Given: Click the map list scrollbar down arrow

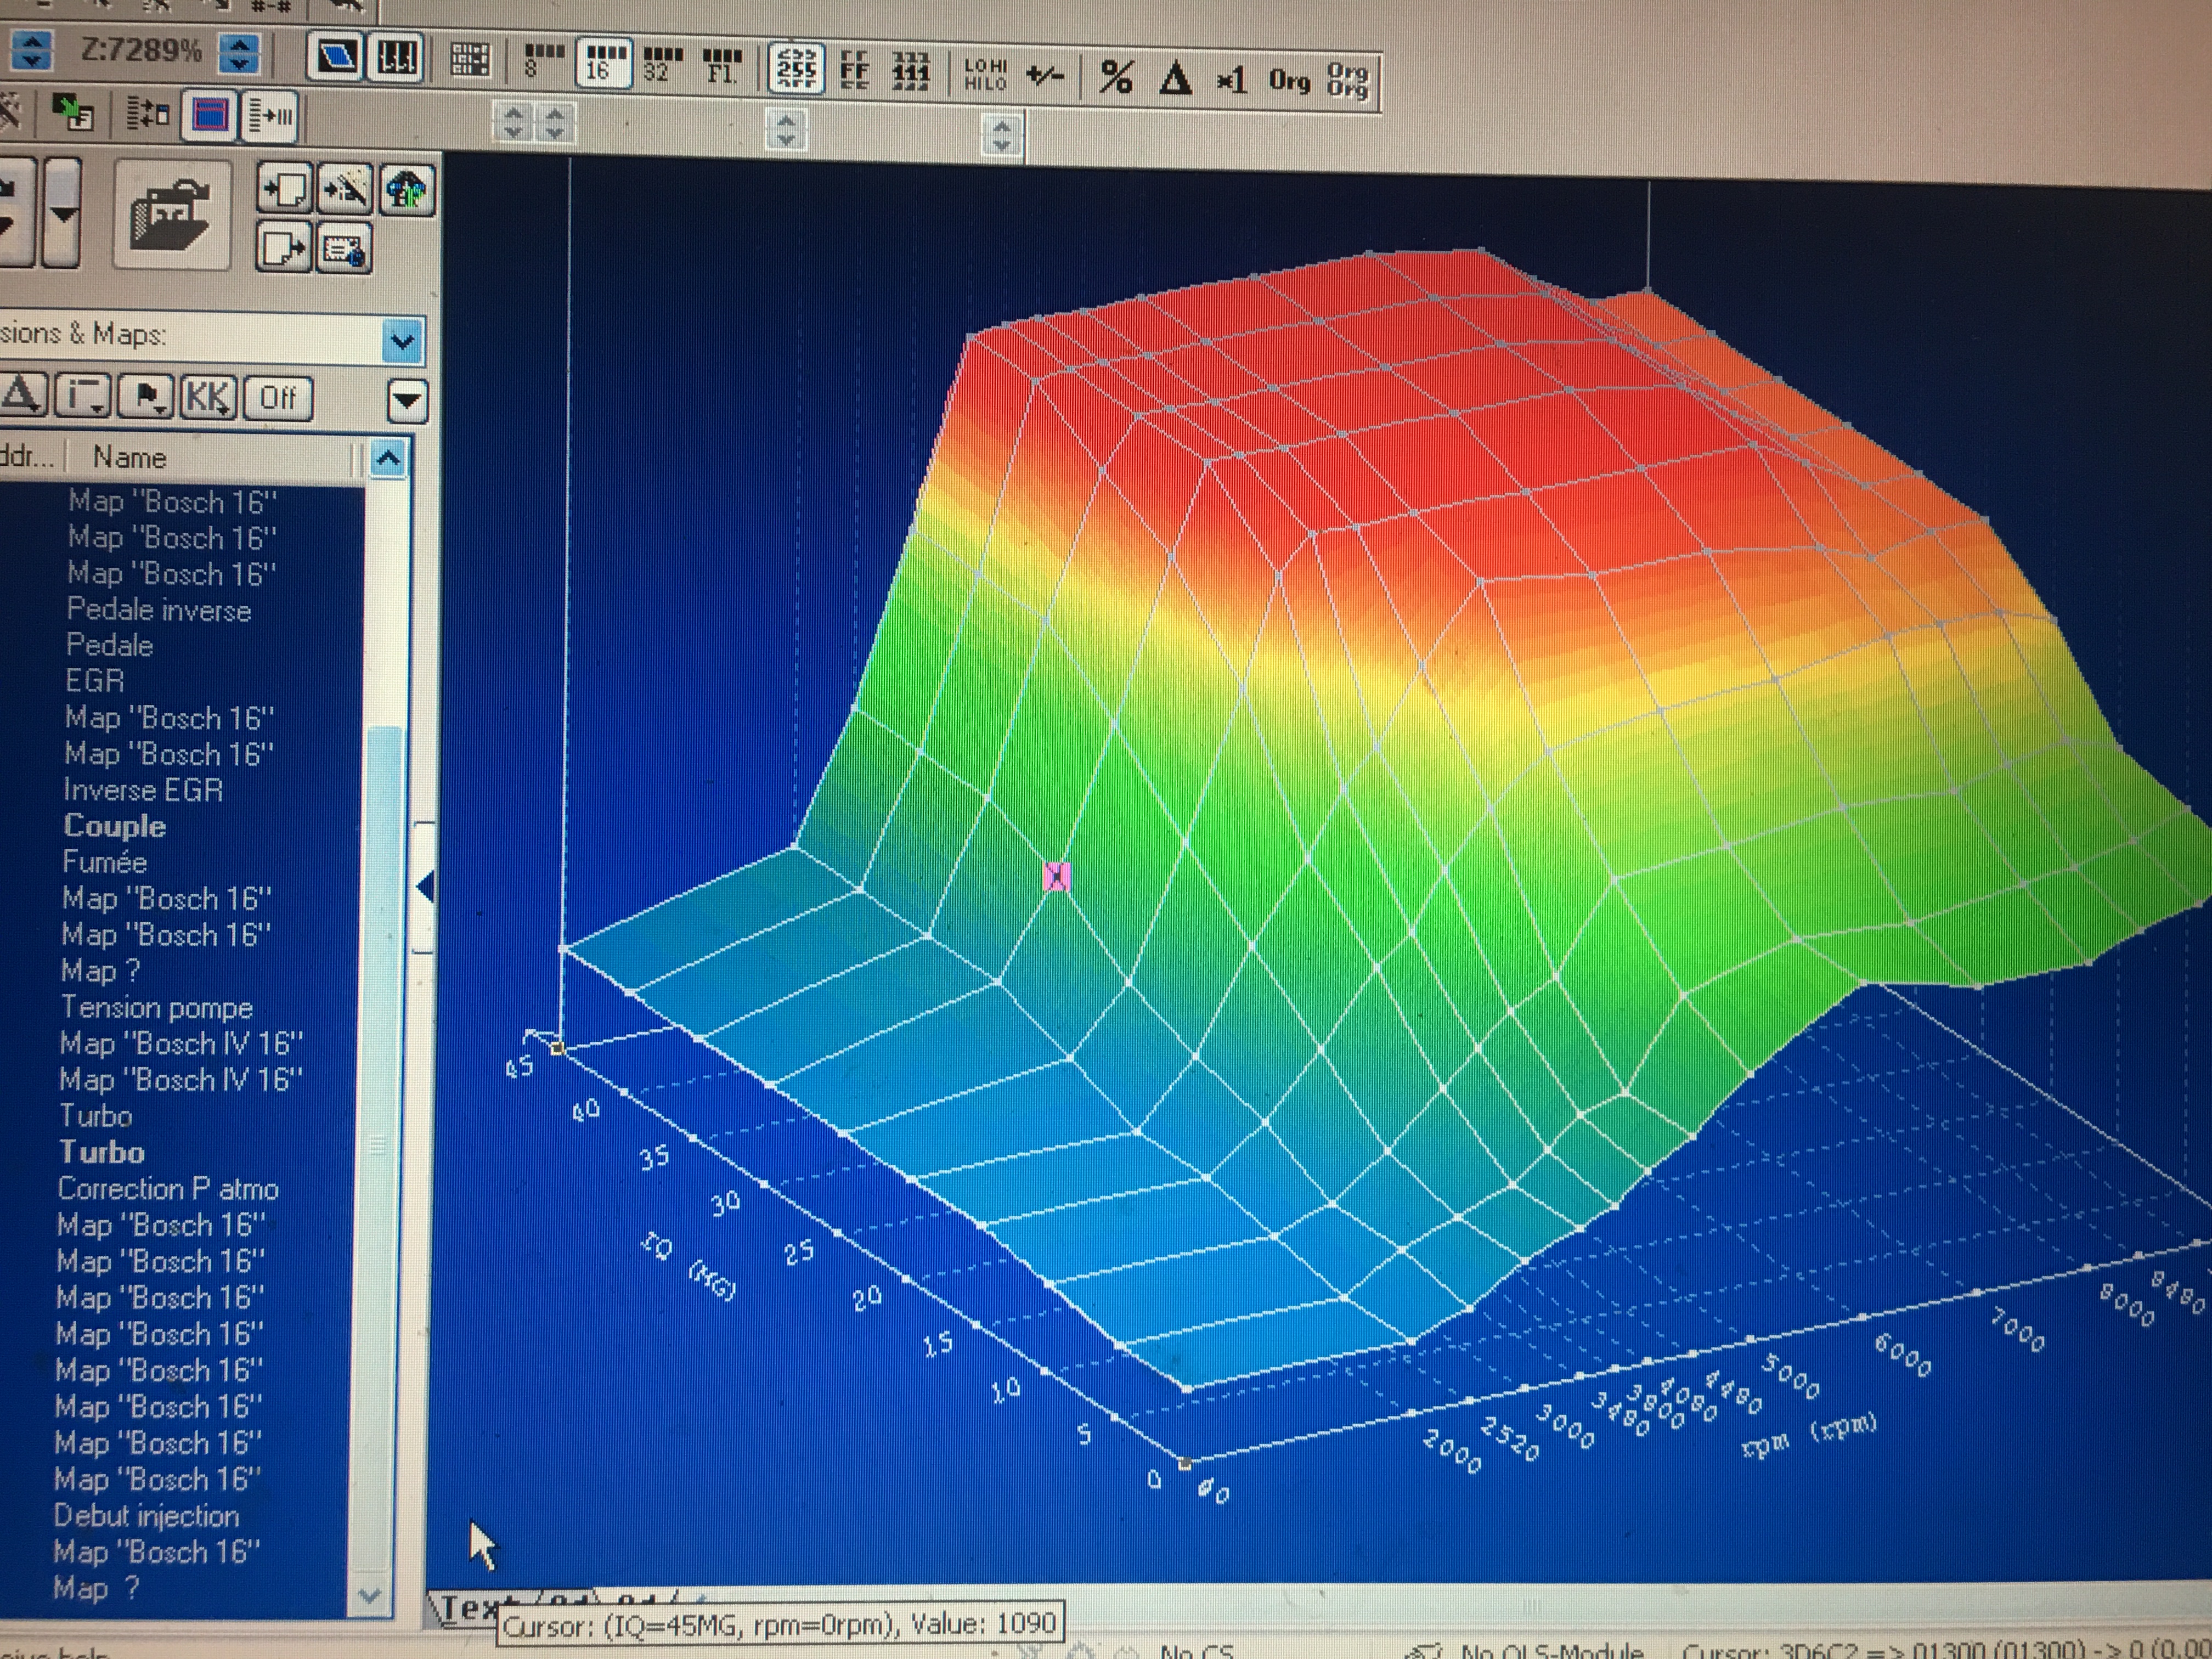Looking at the screenshot, I should tap(369, 1594).
